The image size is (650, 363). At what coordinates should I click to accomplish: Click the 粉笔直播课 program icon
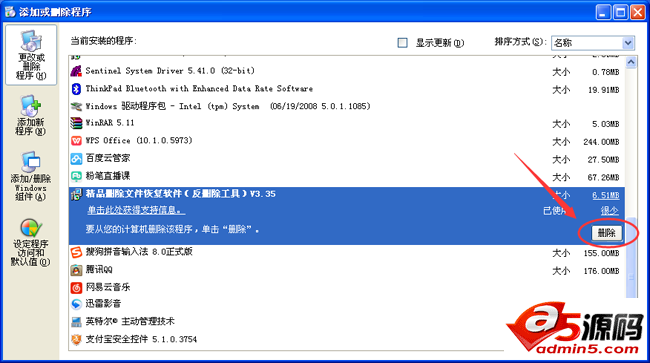[x=76, y=177]
